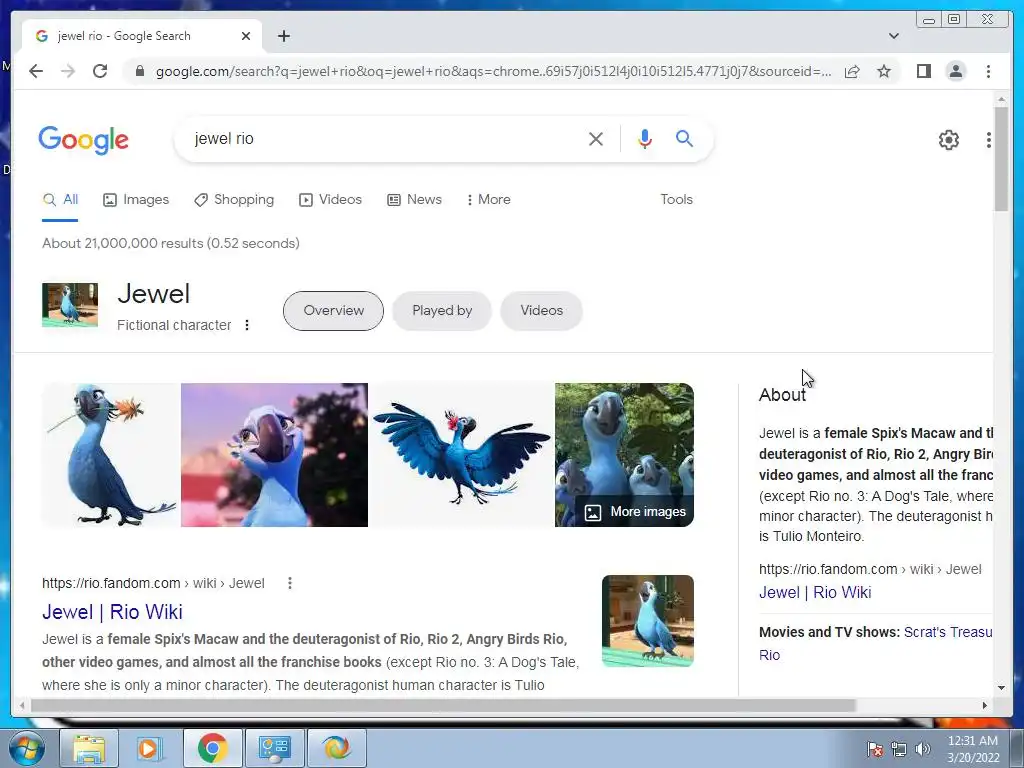Select Chrome in the taskbar
The height and width of the screenshot is (768, 1024).
[212, 748]
